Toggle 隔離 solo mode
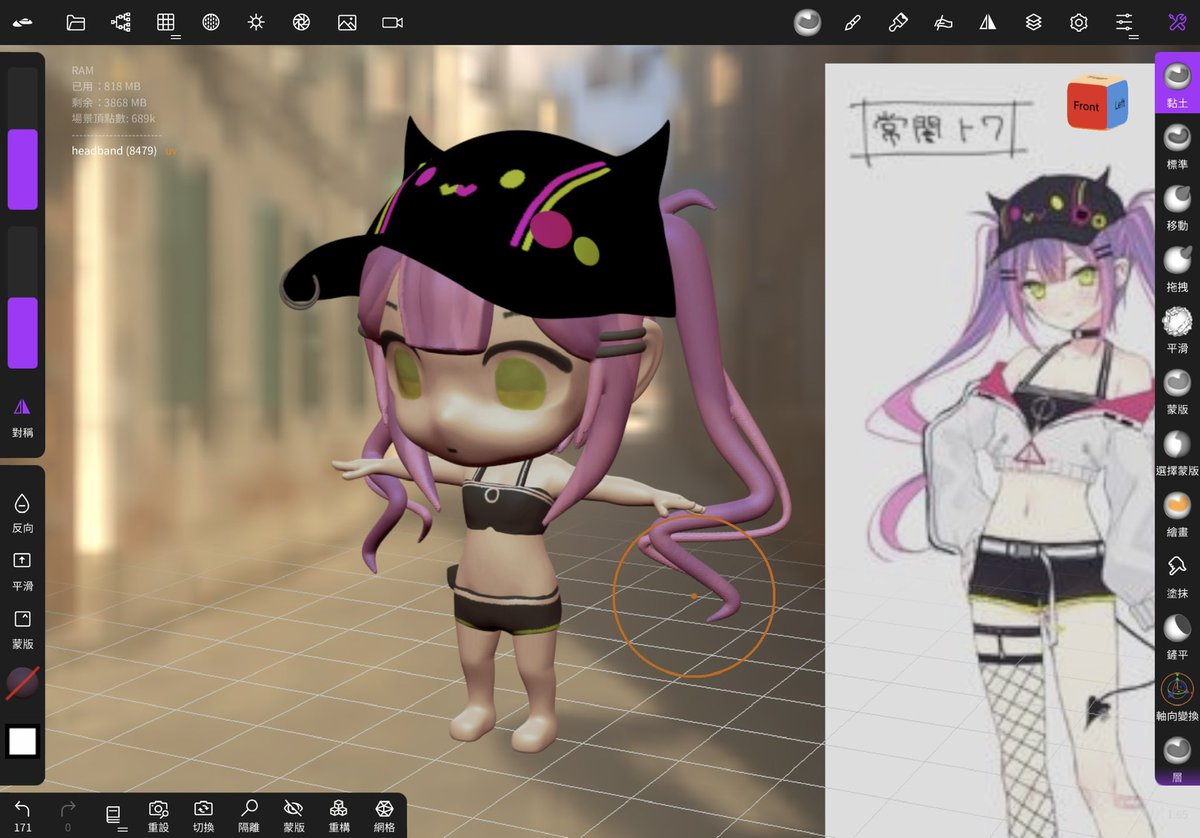This screenshot has width=1200, height=838. (x=249, y=814)
